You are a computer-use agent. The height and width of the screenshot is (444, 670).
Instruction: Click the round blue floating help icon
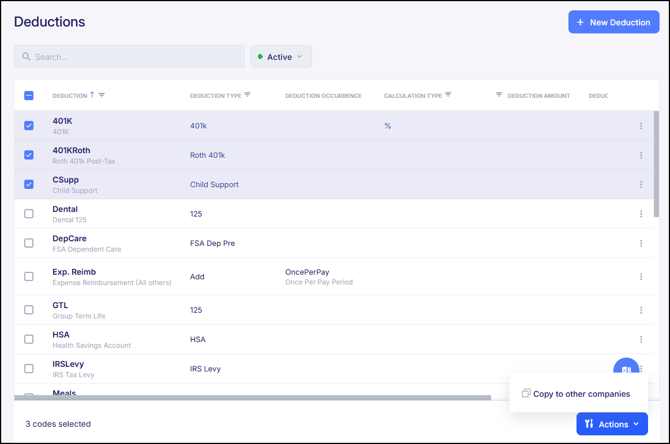coord(625,367)
